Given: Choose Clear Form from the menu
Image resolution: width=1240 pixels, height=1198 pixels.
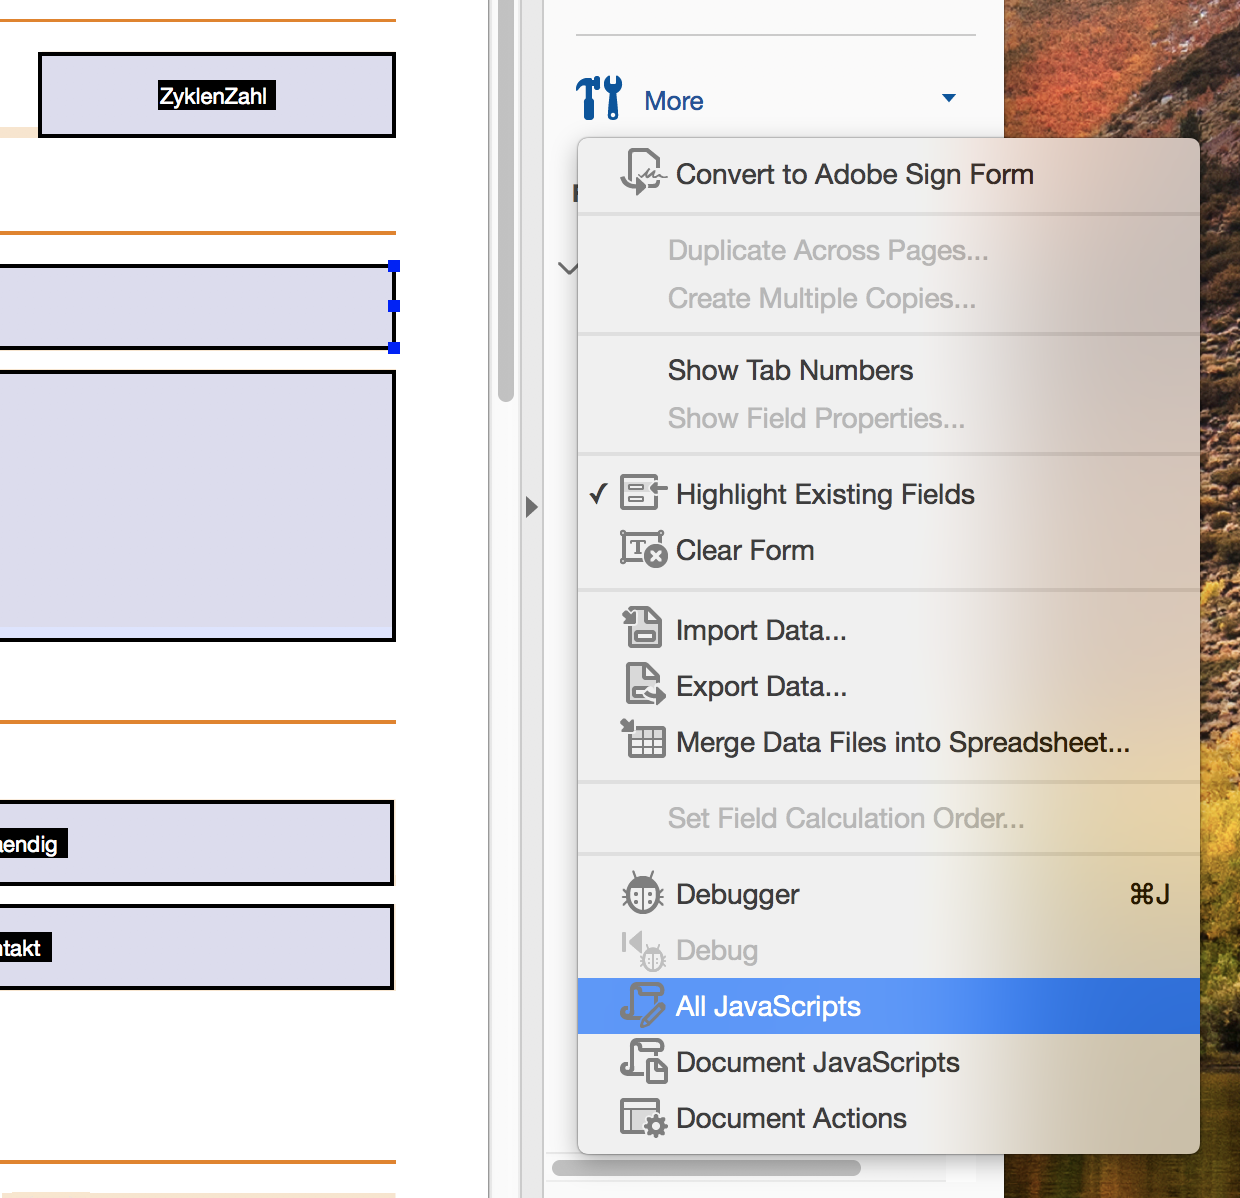Looking at the screenshot, I should (x=744, y=550).
